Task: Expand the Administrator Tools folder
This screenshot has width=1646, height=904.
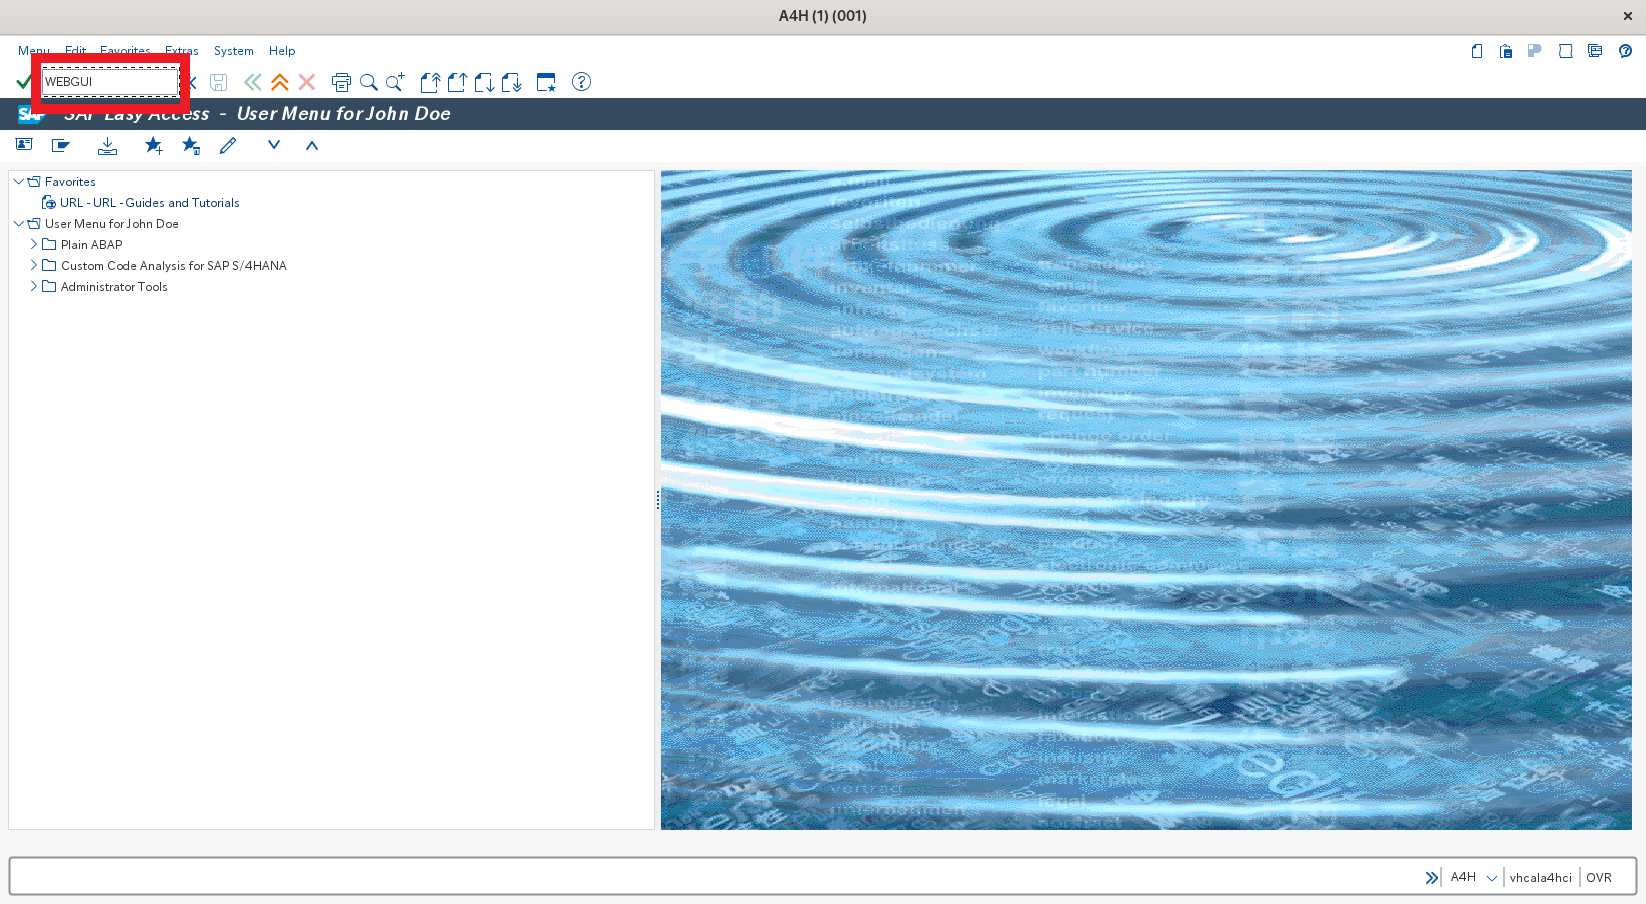Action: point(34,286)
